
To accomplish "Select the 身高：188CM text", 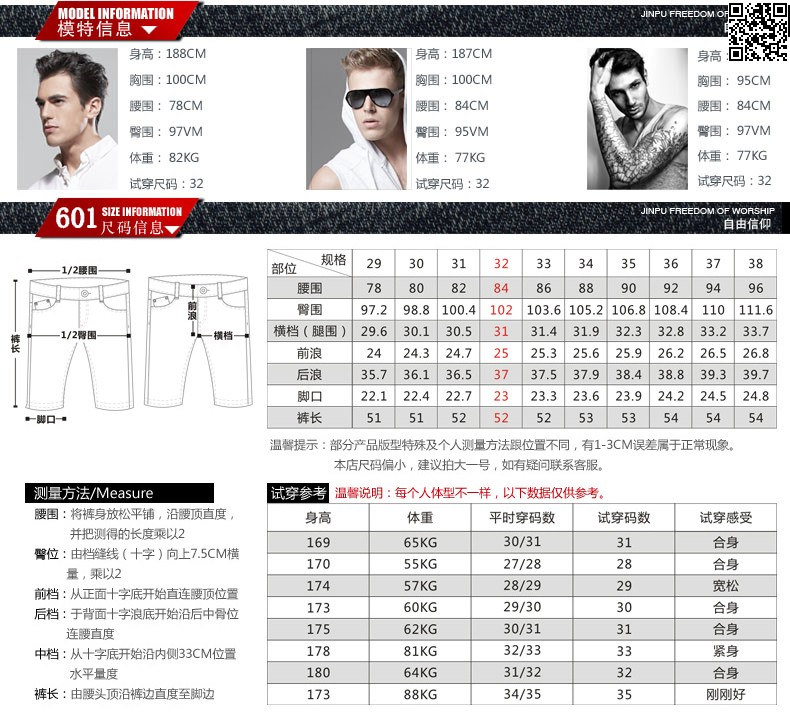I will (x=167, y=53).
